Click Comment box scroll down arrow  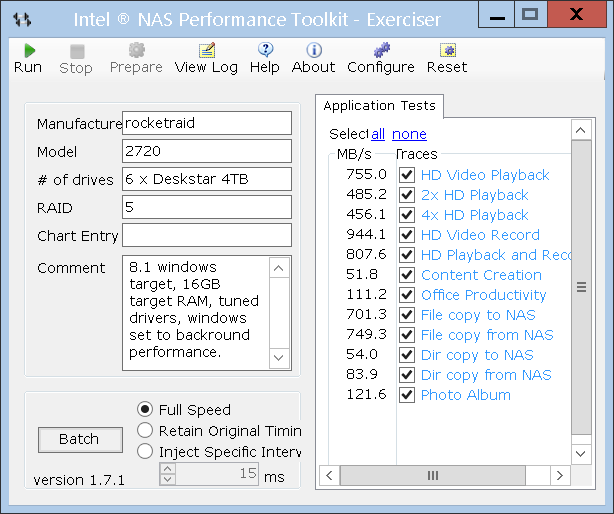click(279, 358)
